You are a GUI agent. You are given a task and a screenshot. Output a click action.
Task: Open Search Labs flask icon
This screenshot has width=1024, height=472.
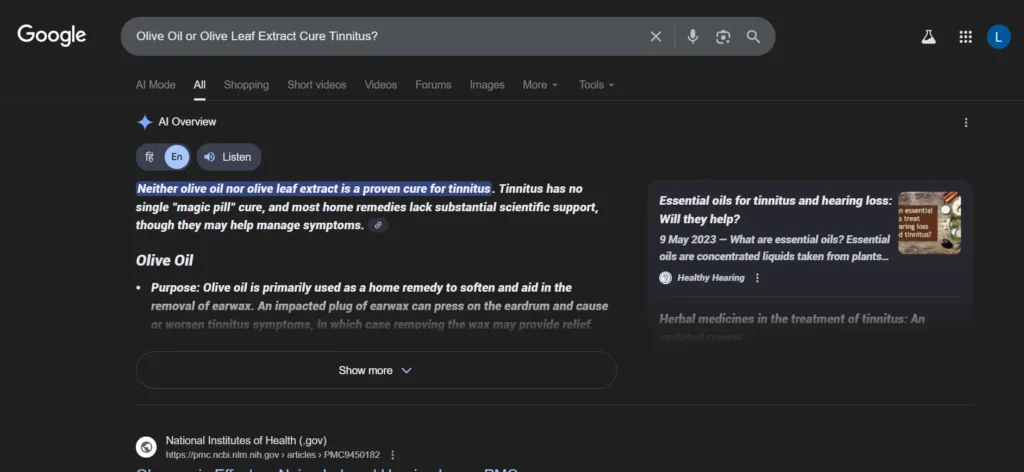pos(928,37)
